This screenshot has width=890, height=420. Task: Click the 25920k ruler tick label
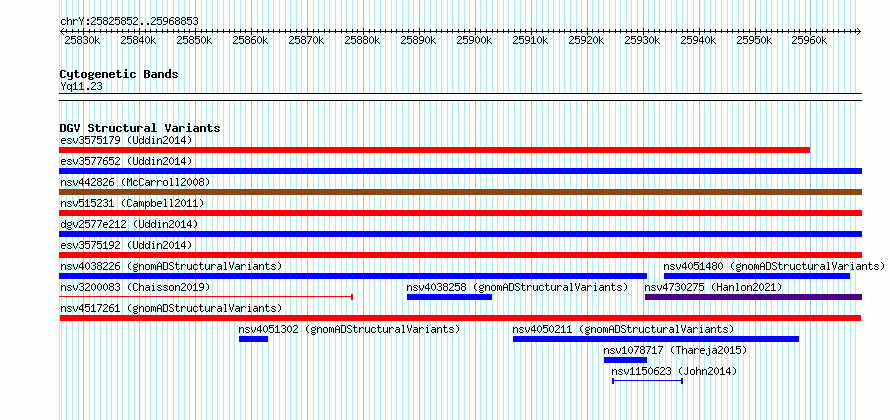coord(586,40)
